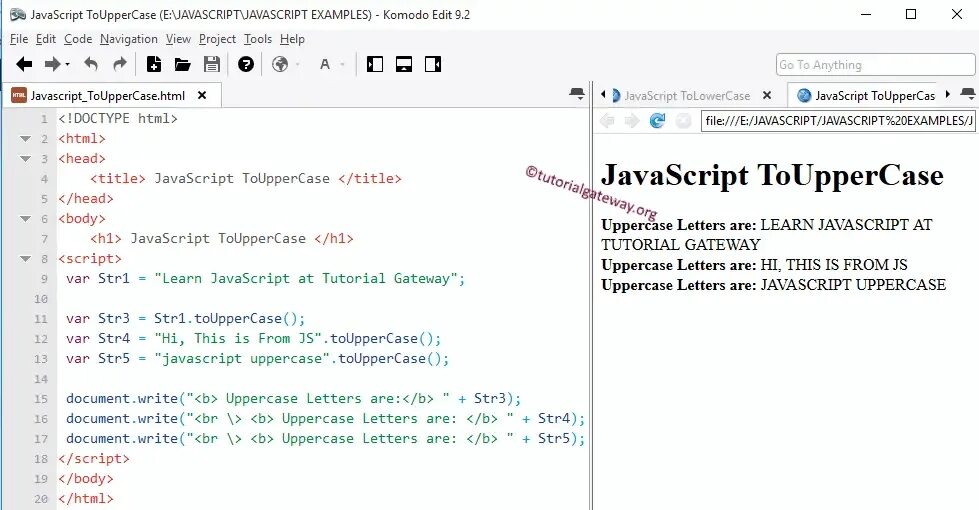
Task: Stop loading the browser preview
Action: click(683, 120)
